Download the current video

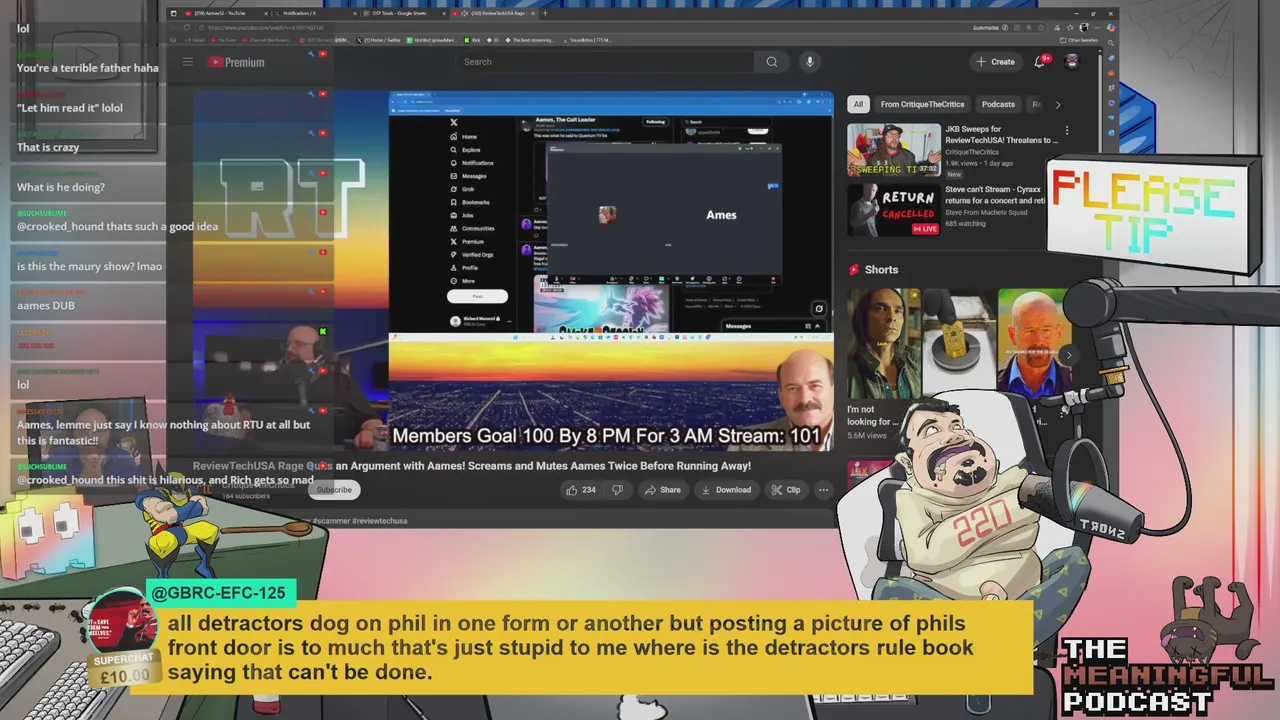tap(726, 490)
